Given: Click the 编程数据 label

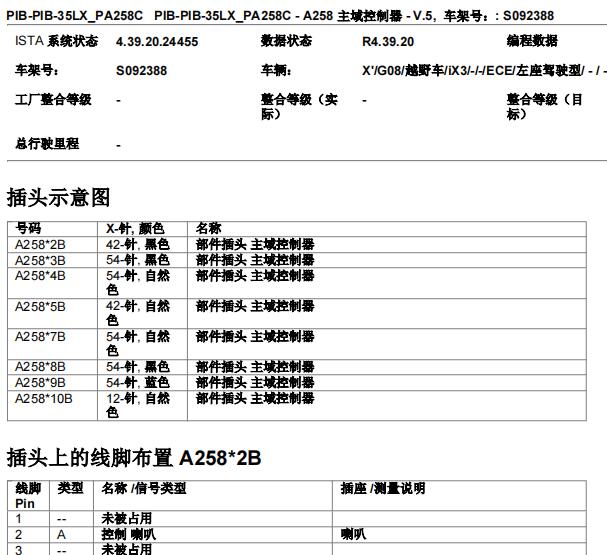Looking at the screenshot, I should (532, 41).
